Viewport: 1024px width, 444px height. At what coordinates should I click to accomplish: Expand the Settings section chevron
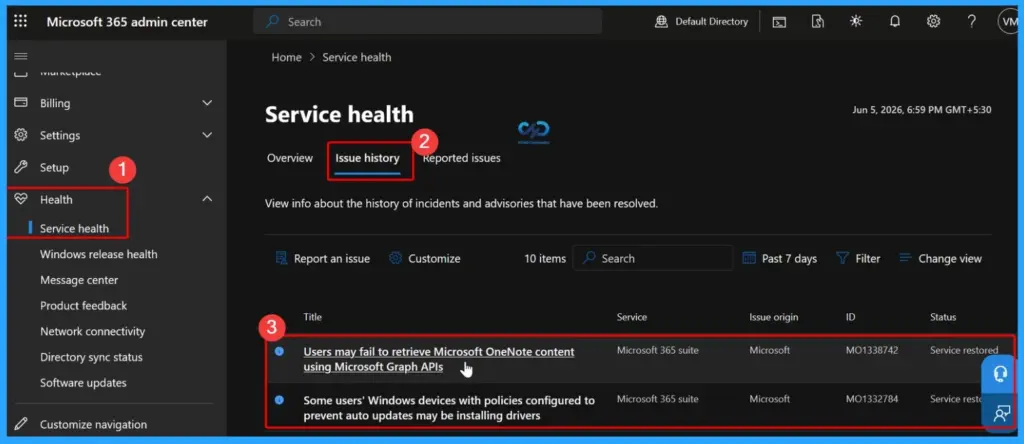click(207, 135)
